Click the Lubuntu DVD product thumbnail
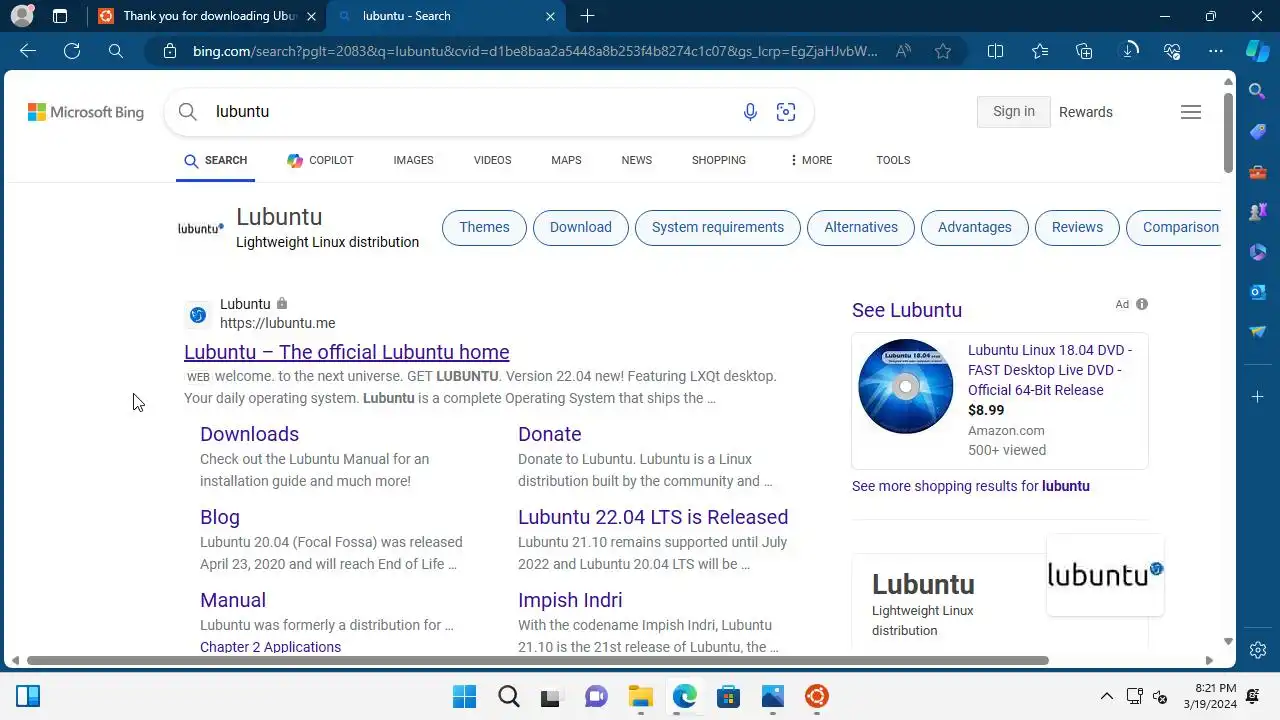Screen dimensions: 1280x720 point(906,387)
